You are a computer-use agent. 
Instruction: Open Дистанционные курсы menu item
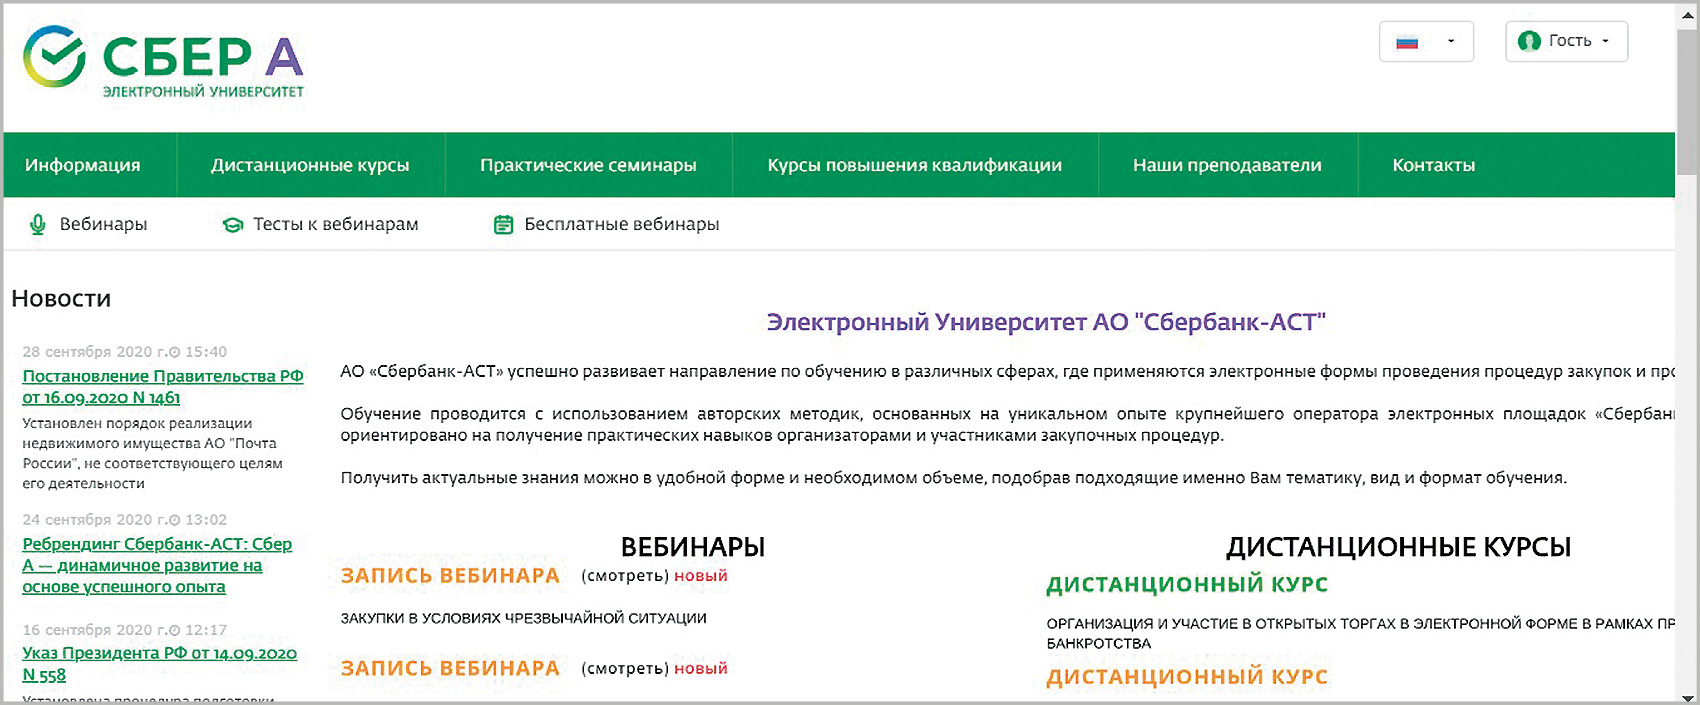[310, 165]
